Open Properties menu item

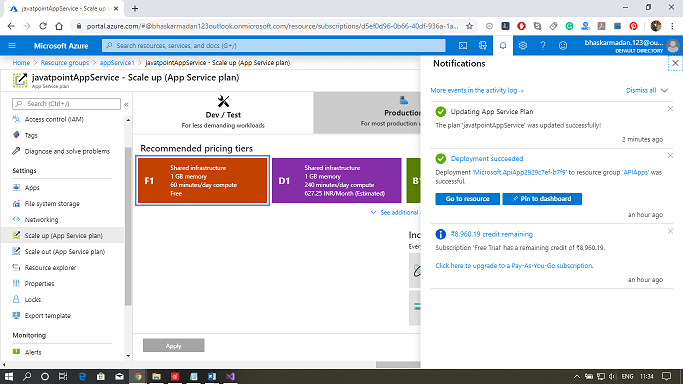pyautogui.click(x=39, y=283)
